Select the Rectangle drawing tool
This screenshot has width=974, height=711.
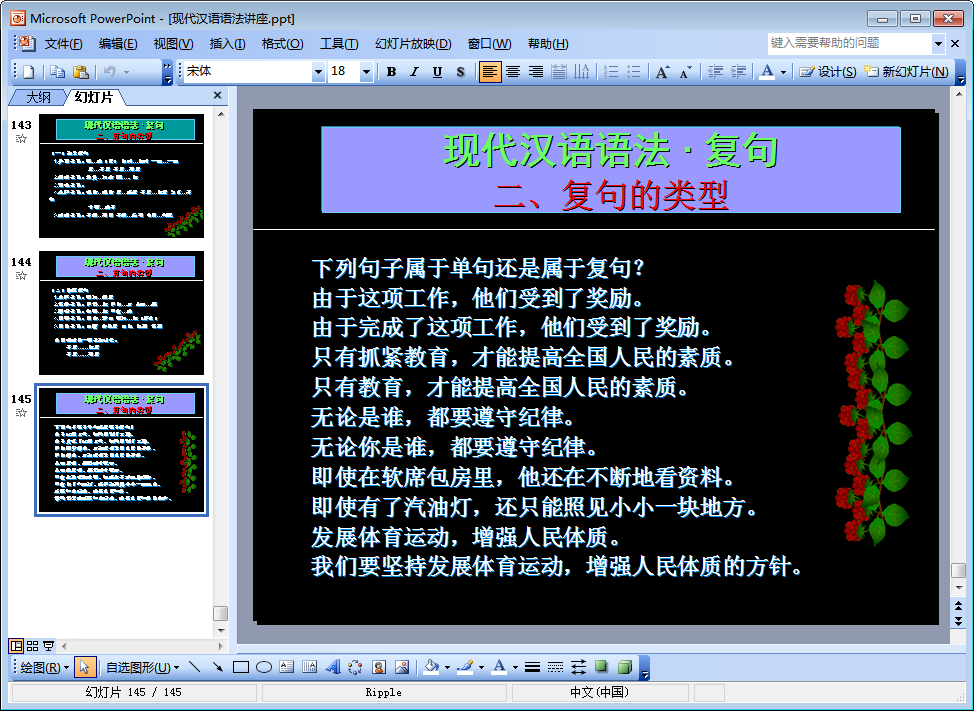click(241, 668)
